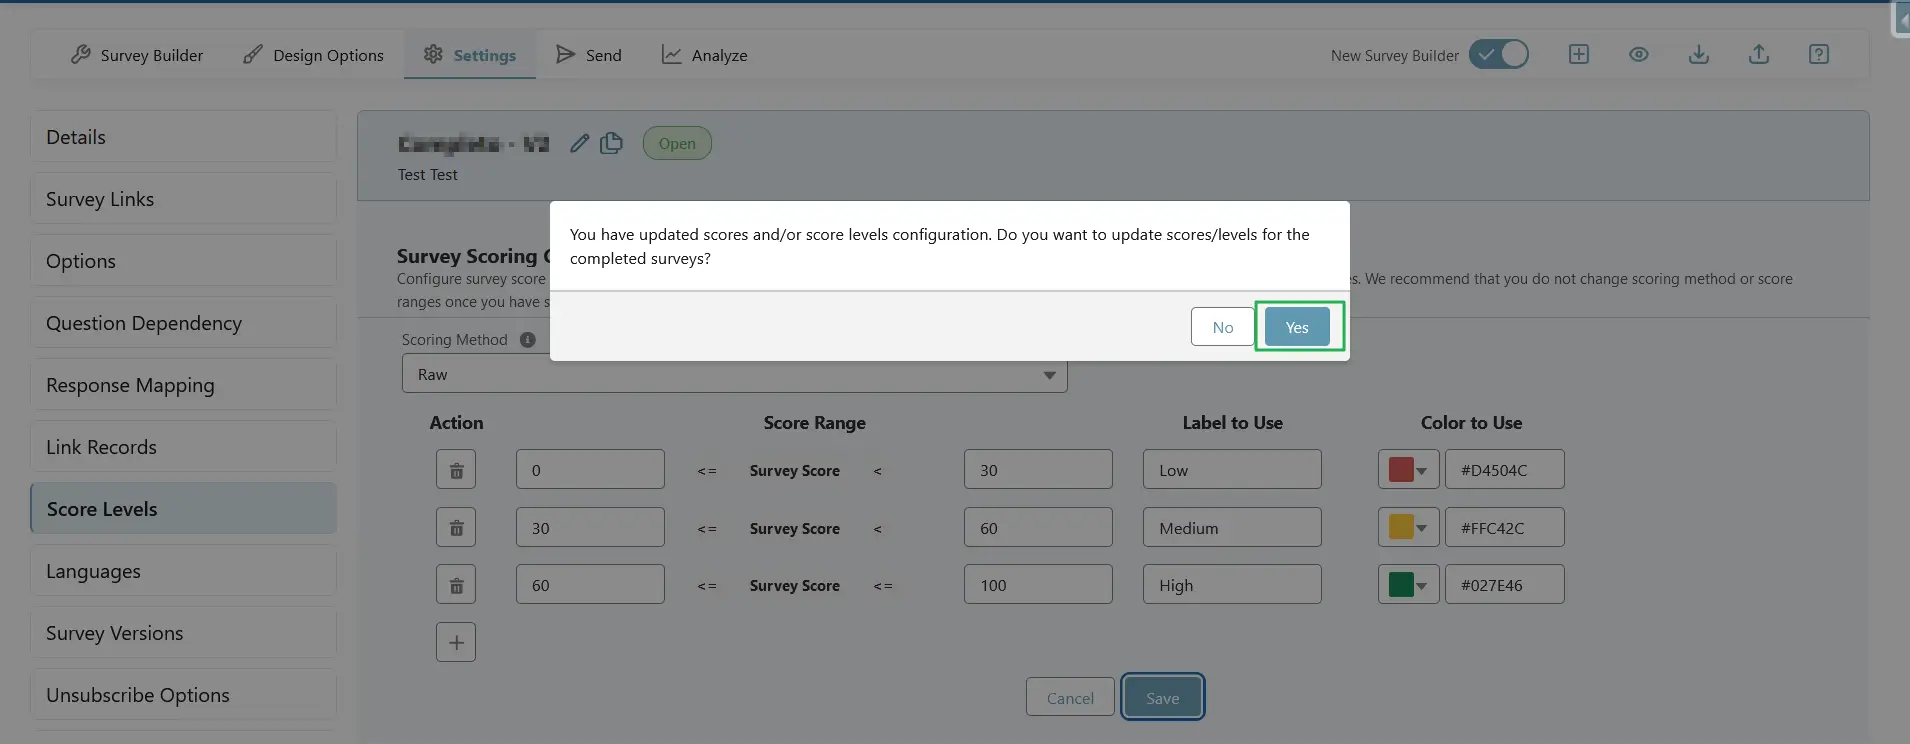Open the Analyze tab
Viewport: 1910px width, 744px height.
705,55
